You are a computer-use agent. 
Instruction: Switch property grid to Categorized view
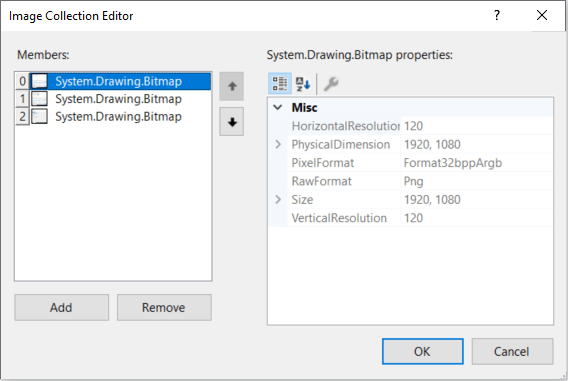click(x=280, y=84)
